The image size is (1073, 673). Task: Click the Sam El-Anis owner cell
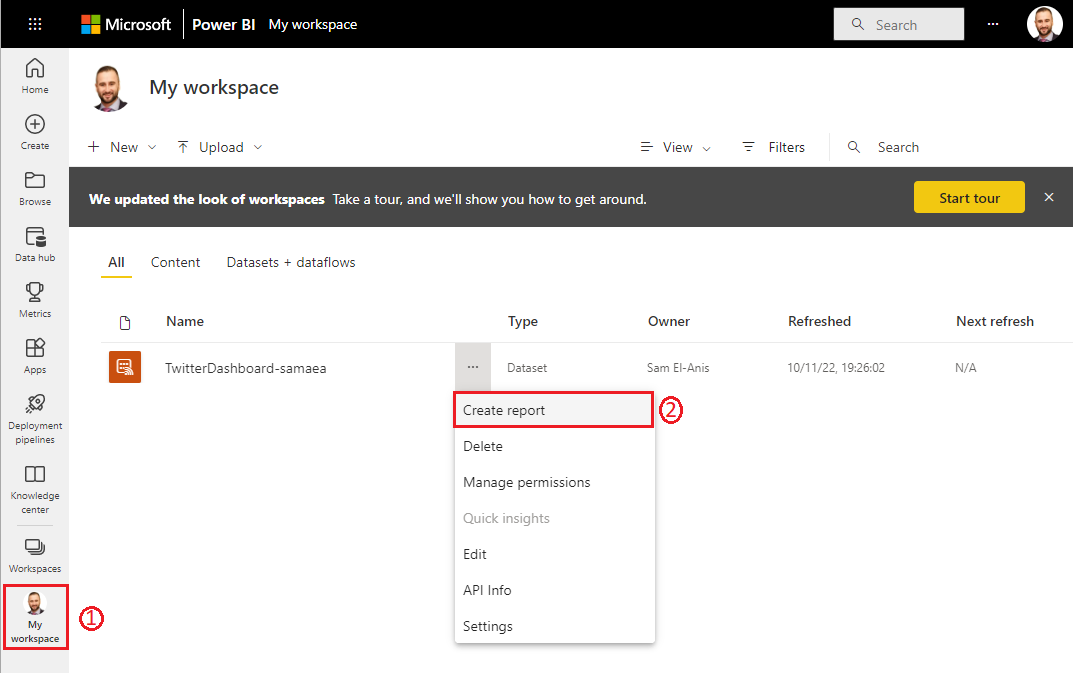[x=677, y=368]
